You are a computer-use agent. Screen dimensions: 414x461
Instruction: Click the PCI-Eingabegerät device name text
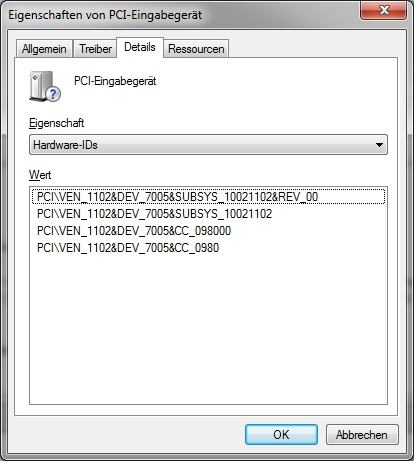point(115,81)
